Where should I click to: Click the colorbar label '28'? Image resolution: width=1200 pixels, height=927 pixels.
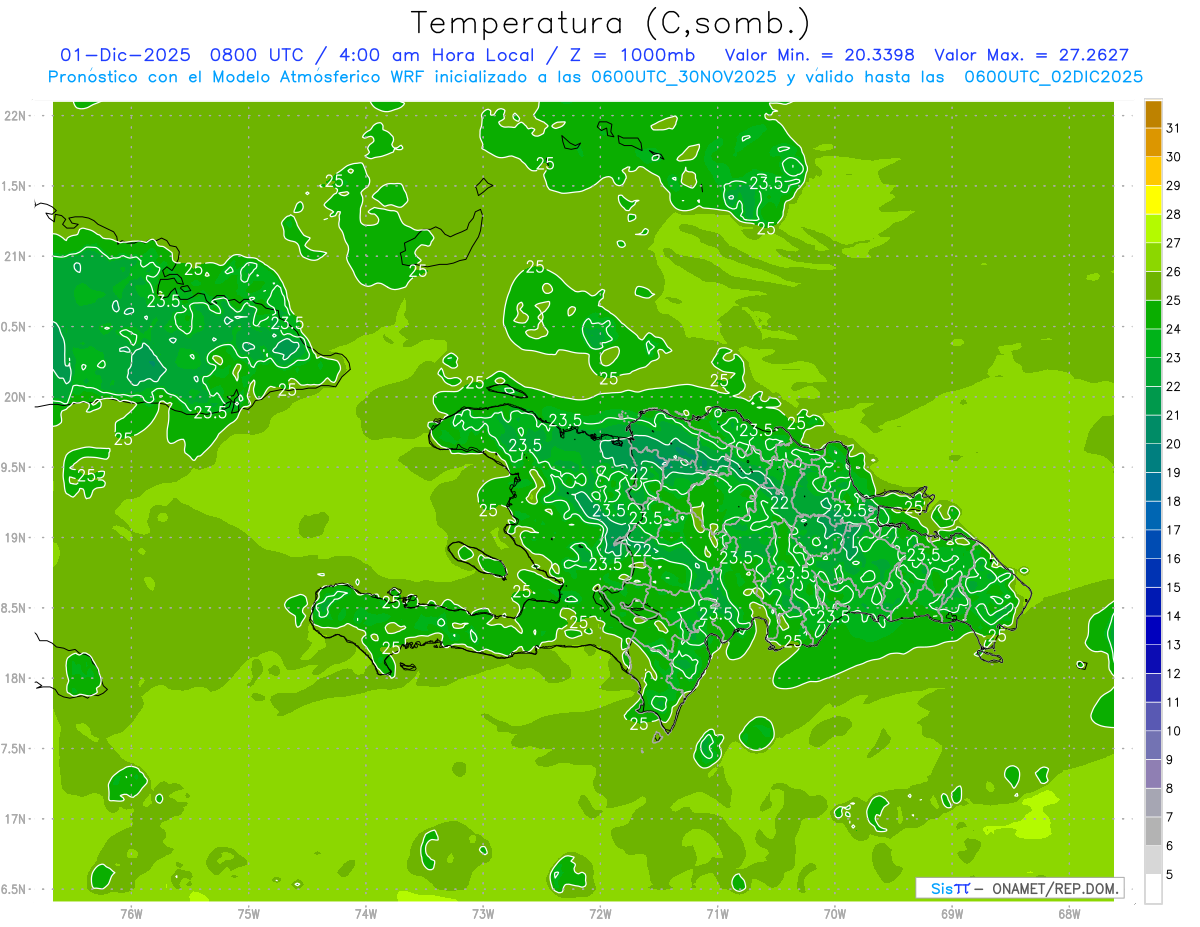pyautogui.click(x=1174, y=215)
